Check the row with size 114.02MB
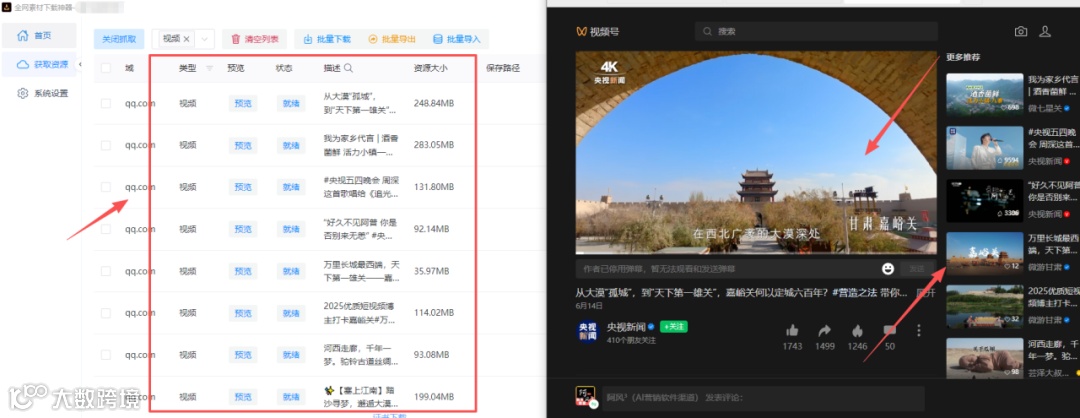Image resolution: width=1080 pixels, height=418 pixels. point(105,313)
